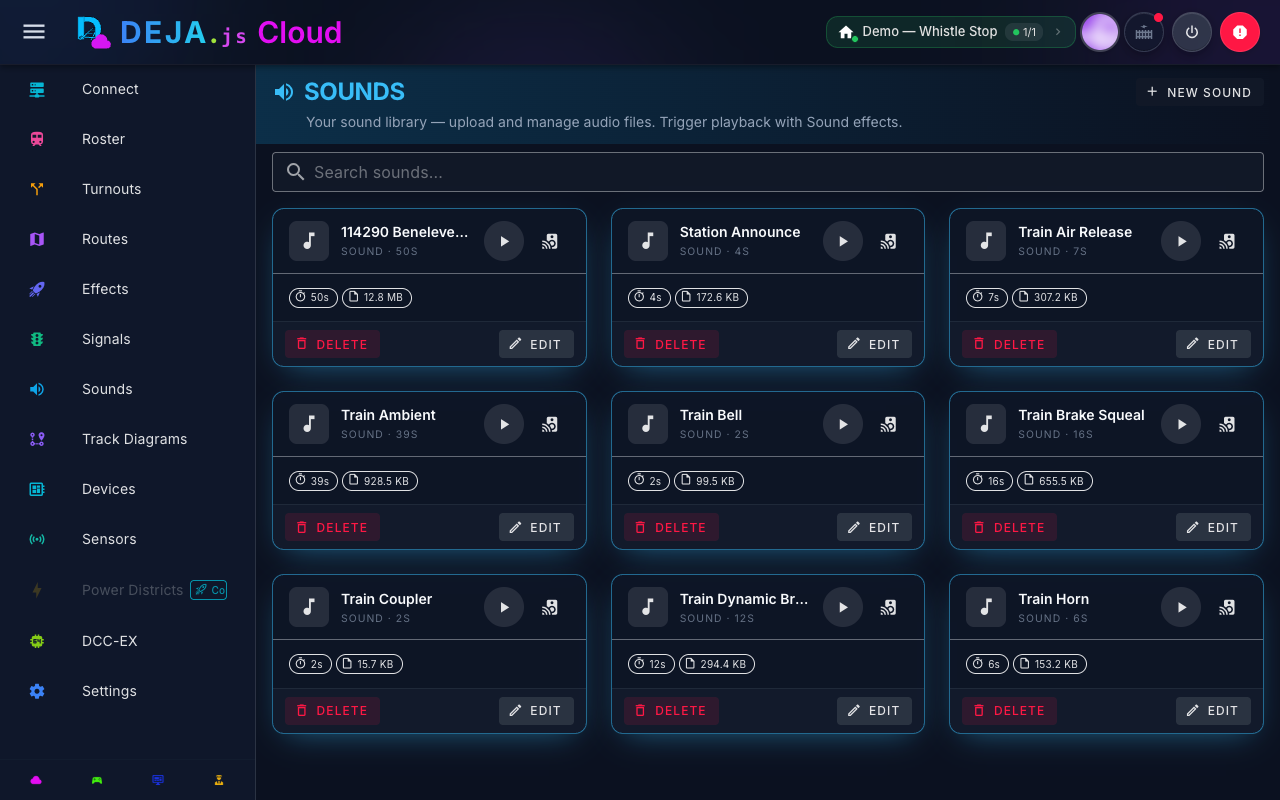
Task: Play the Train Air Release sound
Action: (1181, 241)
